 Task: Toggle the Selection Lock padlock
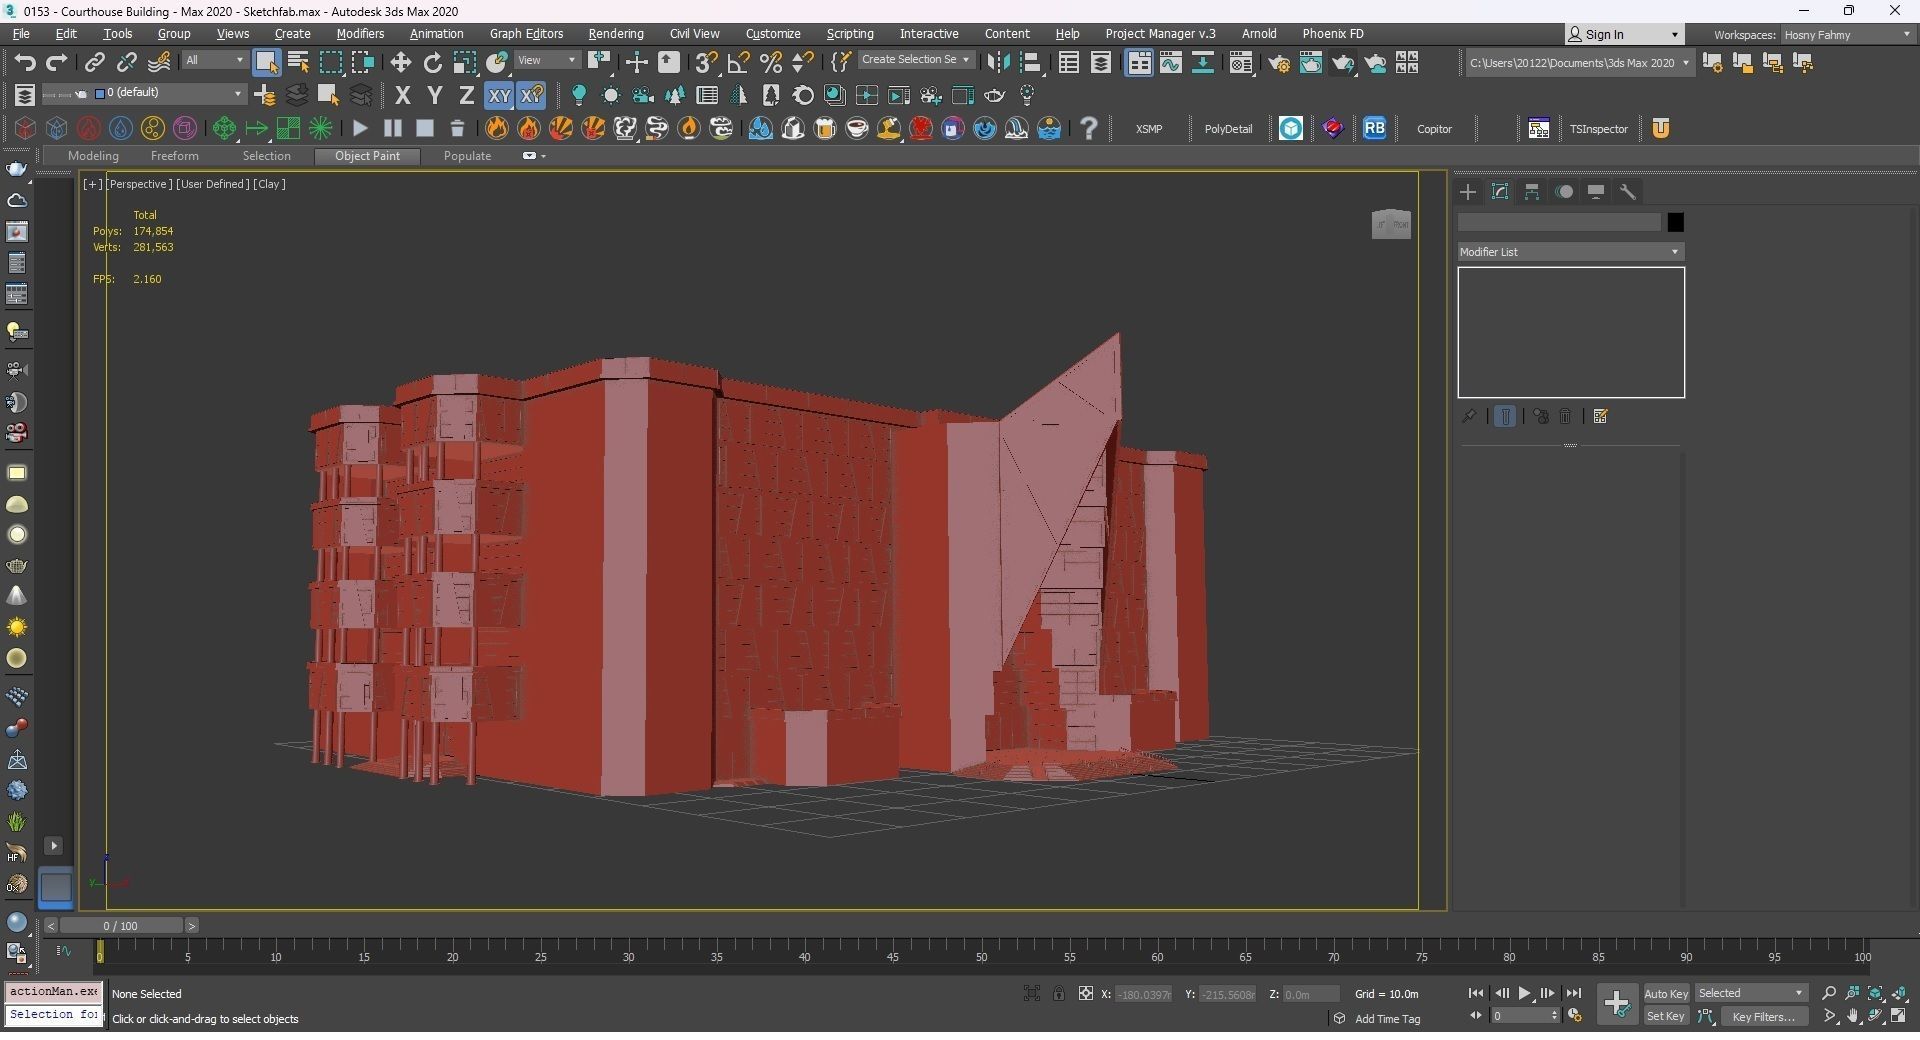[1058, 993]
